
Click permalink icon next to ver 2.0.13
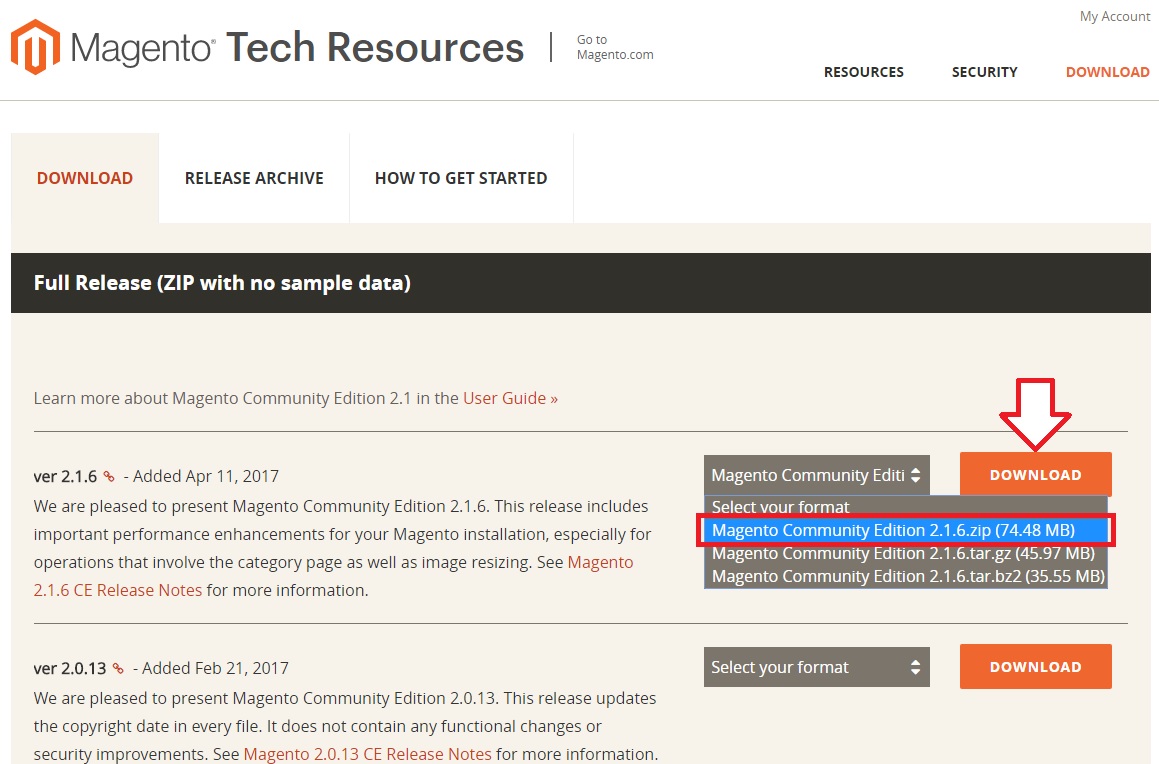(x=118, y=669)
